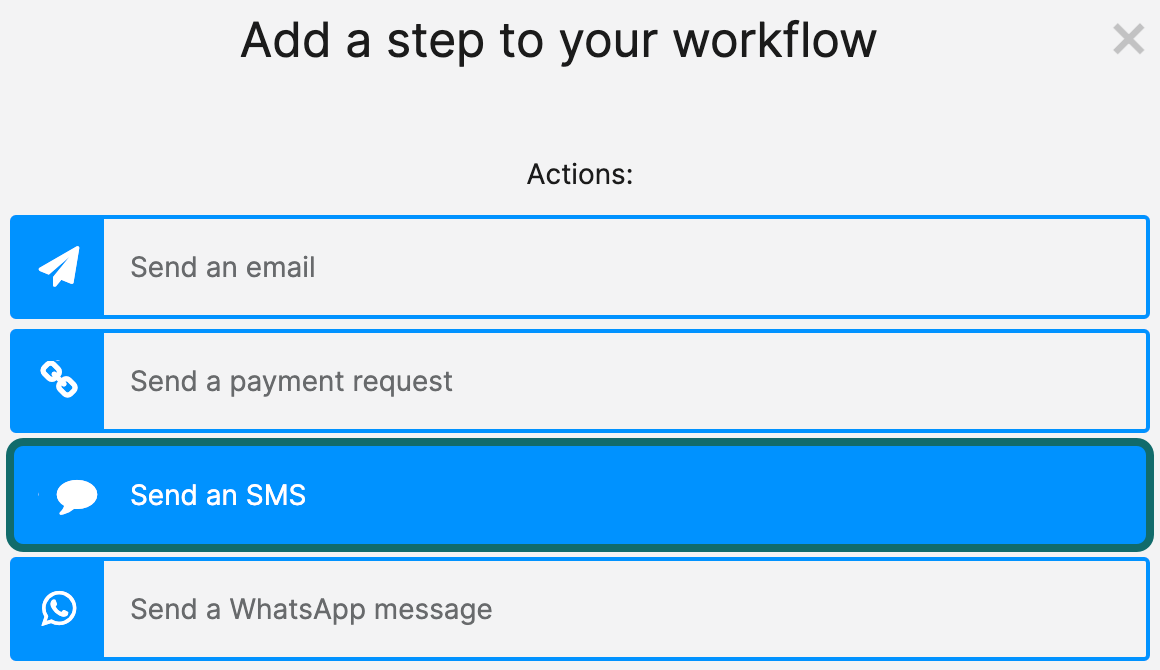The width and height of the screenshot is (1160, 670).
Task: Click the 'Send an SMS' label text
Action: pyautogui.click(x=218, y=495)
